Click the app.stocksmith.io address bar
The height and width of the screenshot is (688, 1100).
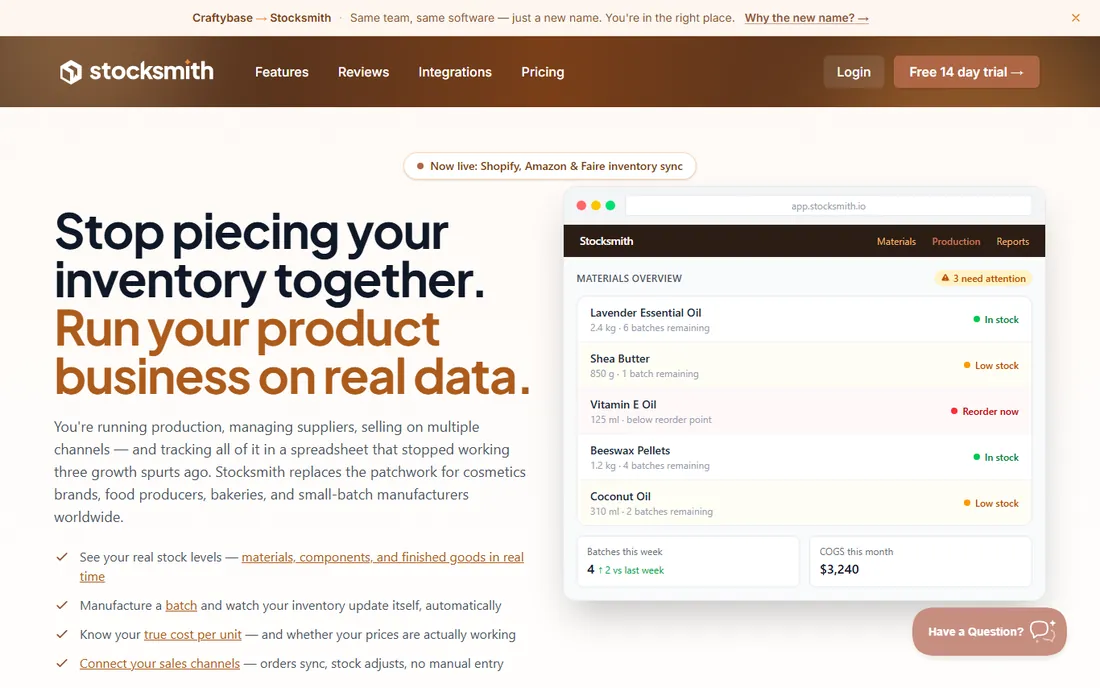coord(828,205)
